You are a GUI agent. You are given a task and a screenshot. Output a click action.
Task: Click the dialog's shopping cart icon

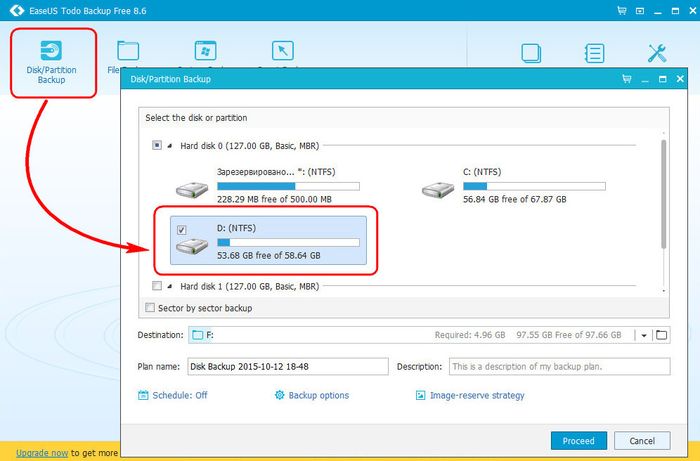pos(626,78)
